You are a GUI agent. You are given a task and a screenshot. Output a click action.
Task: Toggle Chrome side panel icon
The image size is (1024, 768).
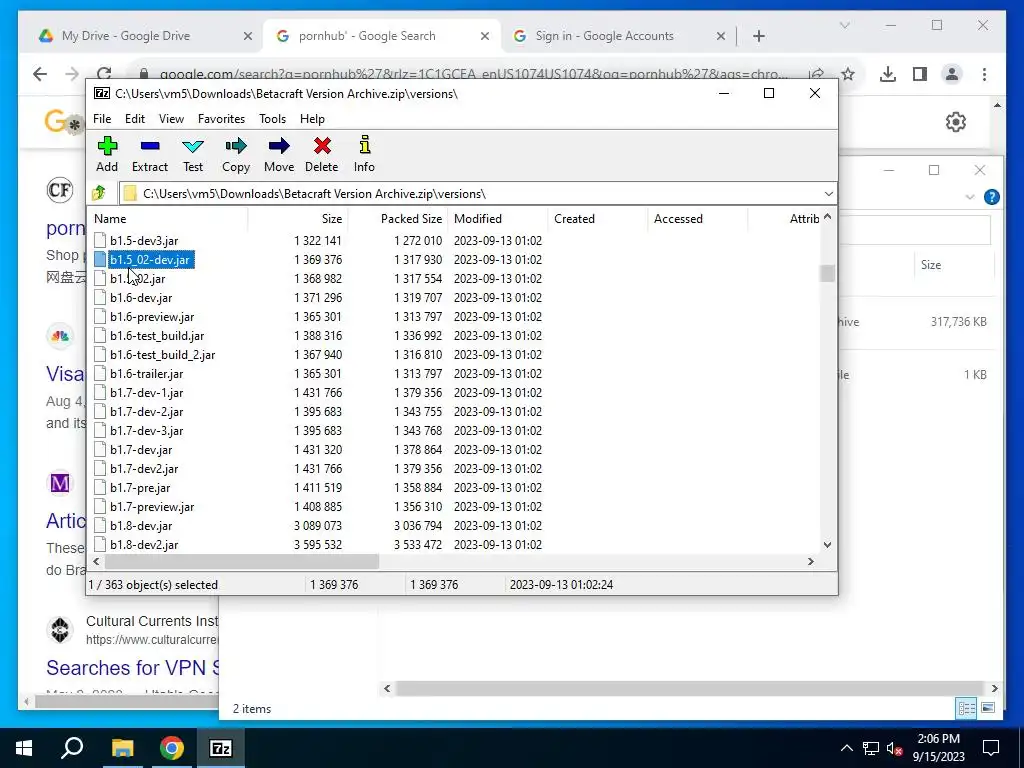click(x=920, y=74)
